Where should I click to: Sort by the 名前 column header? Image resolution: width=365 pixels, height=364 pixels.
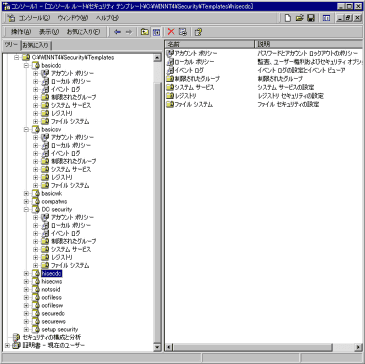(209, 44)
